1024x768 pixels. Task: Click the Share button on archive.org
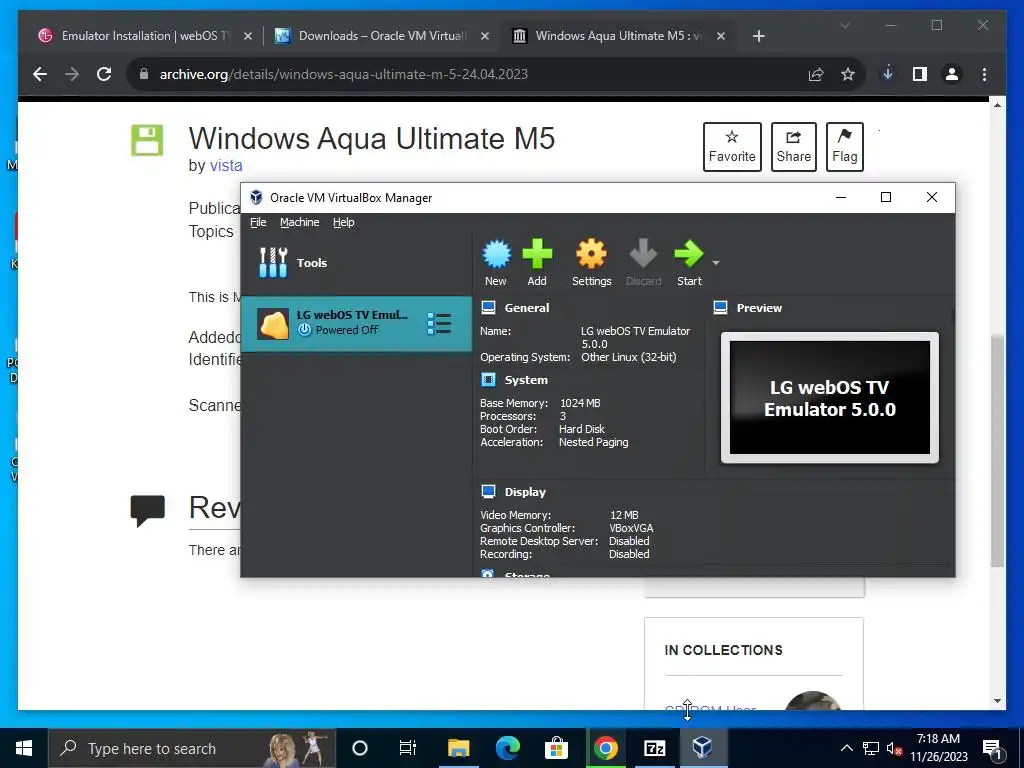coord(793,147)
